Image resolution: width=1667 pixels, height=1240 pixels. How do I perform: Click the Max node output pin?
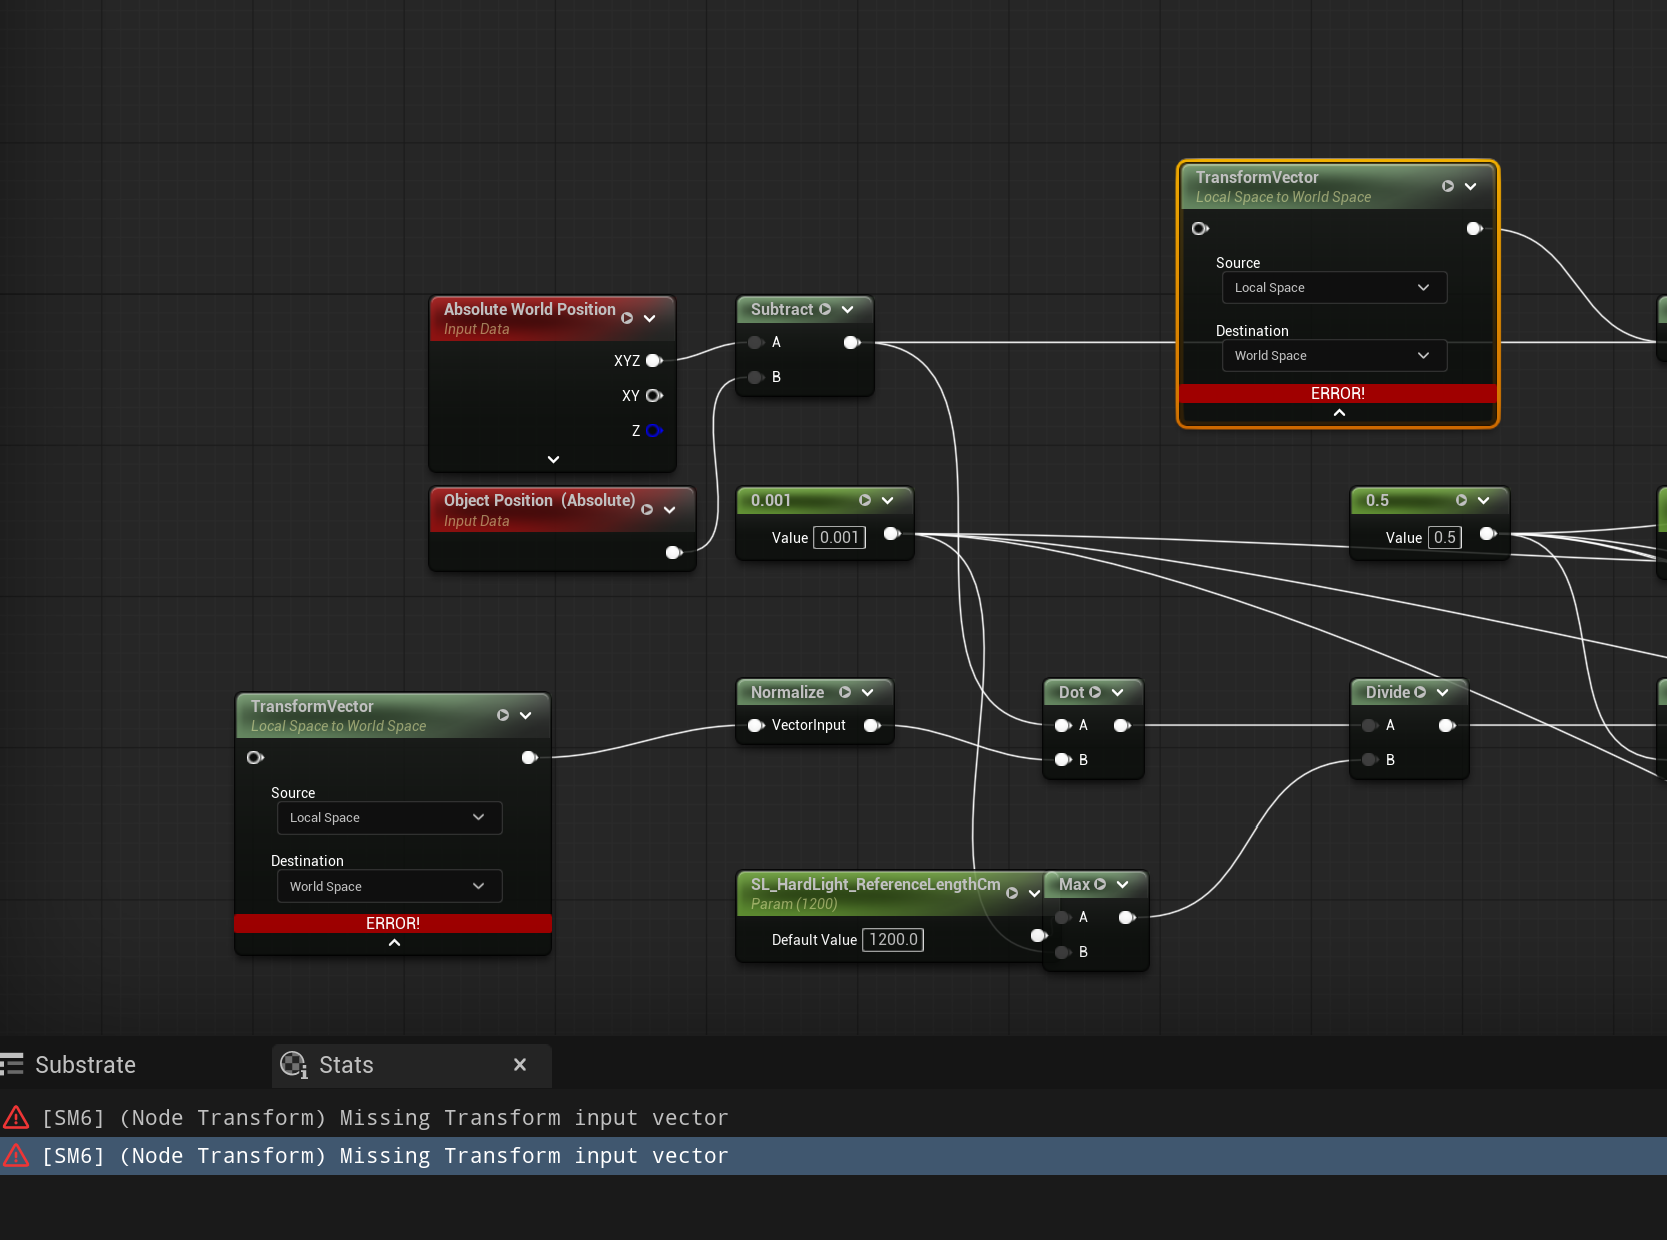[1127, 917]
